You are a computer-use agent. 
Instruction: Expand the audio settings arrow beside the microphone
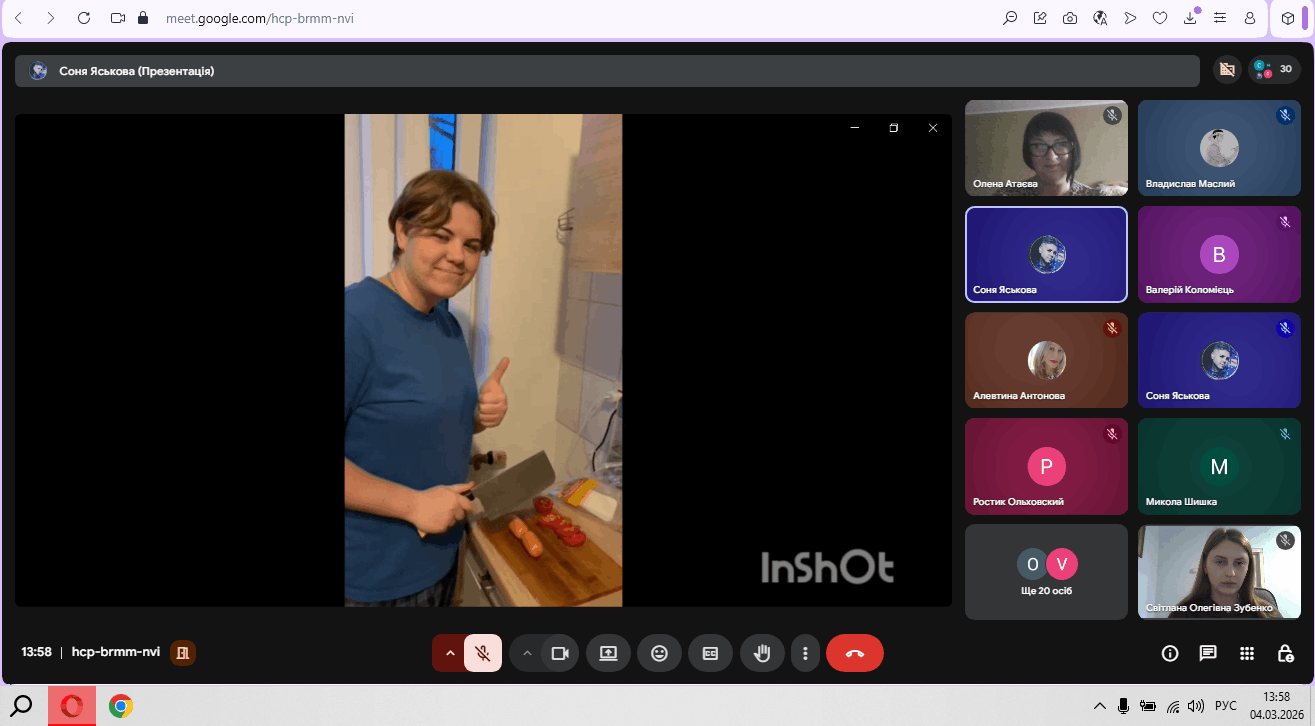[x=450, y=653]
